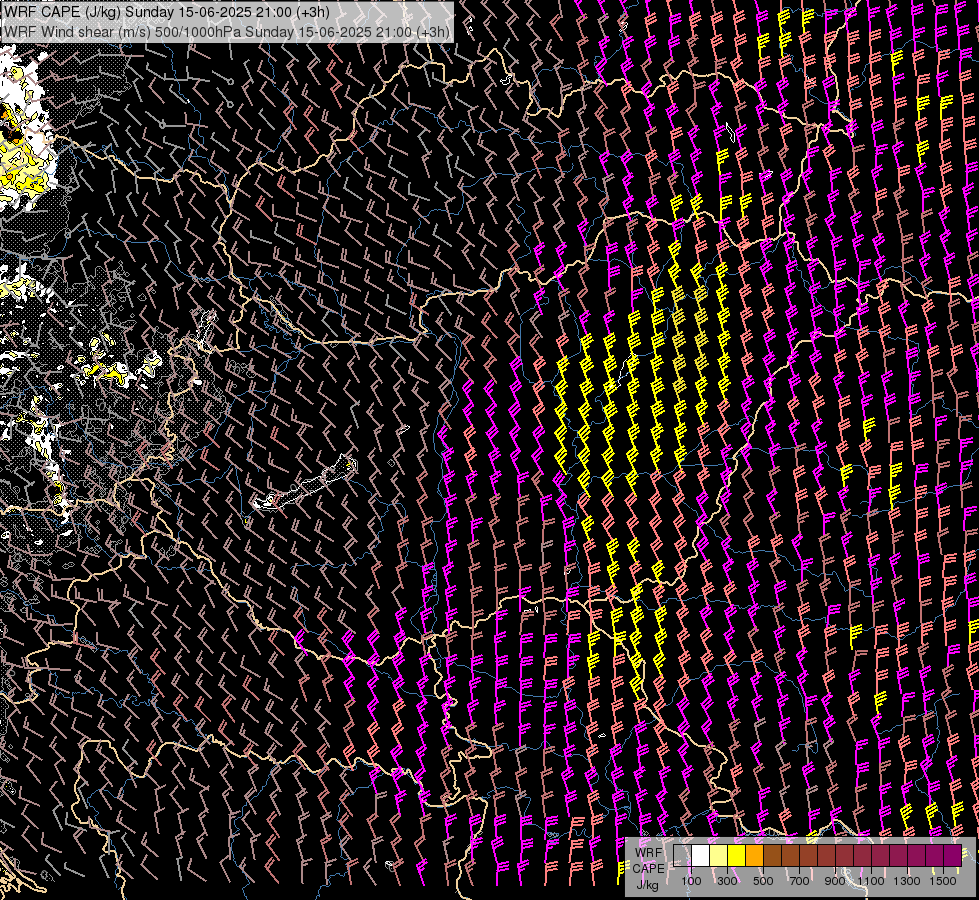Click the 1100 legend label

[870, 881]
